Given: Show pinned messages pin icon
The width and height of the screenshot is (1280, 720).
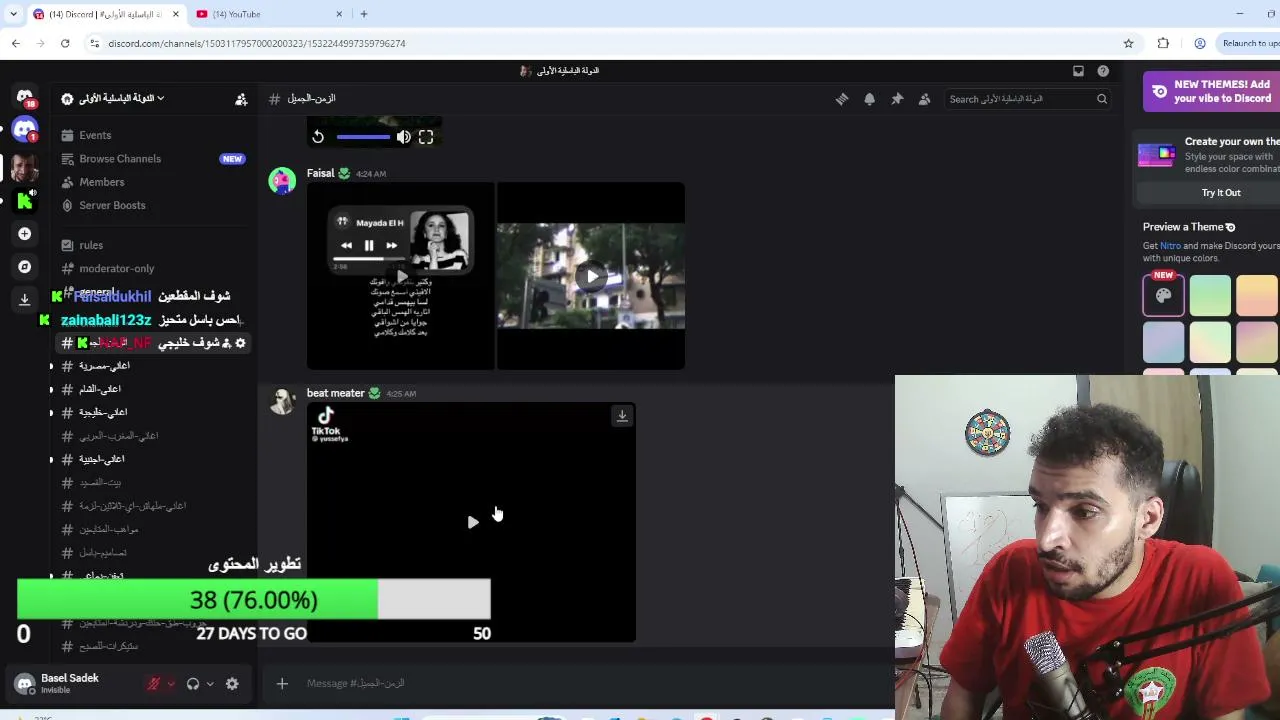Looking at the screenshot, I should coord(897,99).
